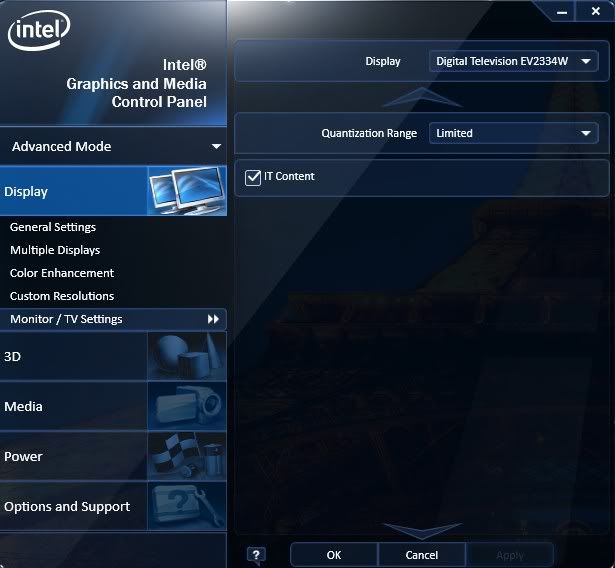Click the OK button
The width and height of the screenshot is (615, 568).
[x=334, y=555]
